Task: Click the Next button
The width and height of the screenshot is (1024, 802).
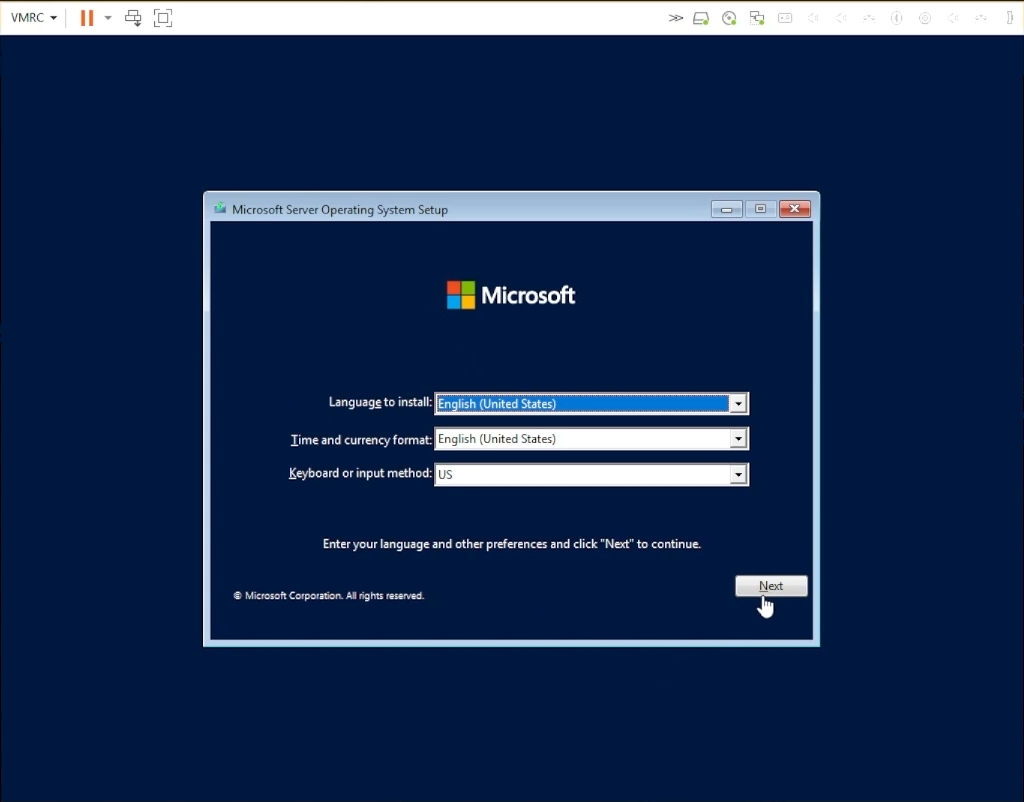Action: [770, 586]
